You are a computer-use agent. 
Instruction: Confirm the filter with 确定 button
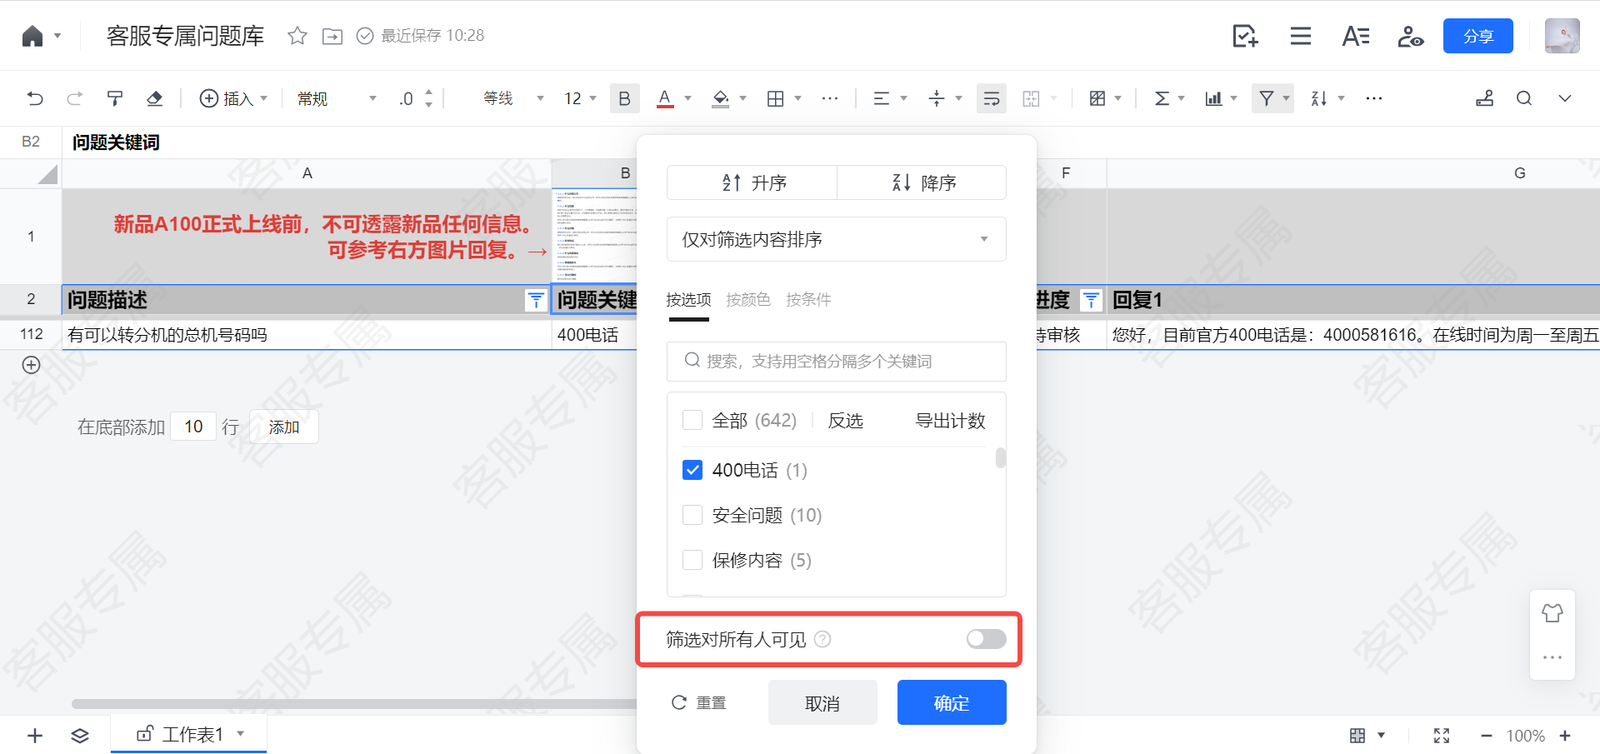(951, 703)
